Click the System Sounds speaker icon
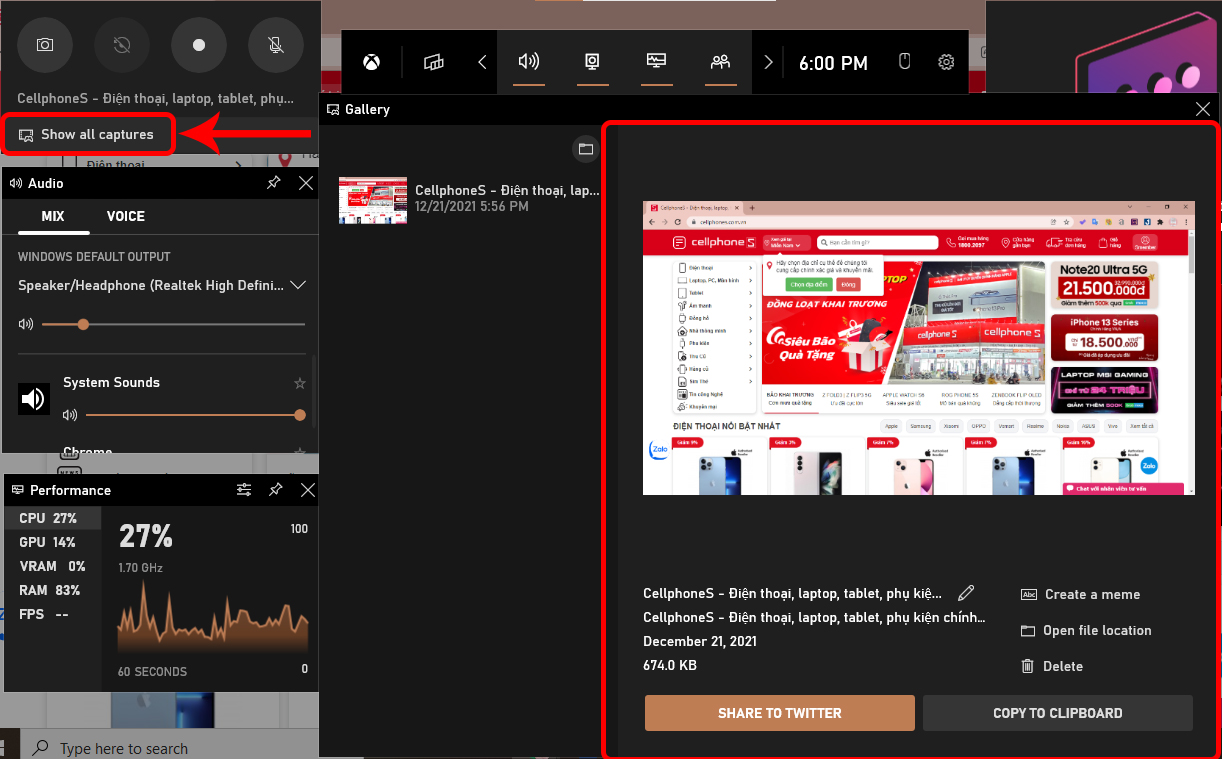Viewport: 1222px width, 759px height. coord(34,399)
